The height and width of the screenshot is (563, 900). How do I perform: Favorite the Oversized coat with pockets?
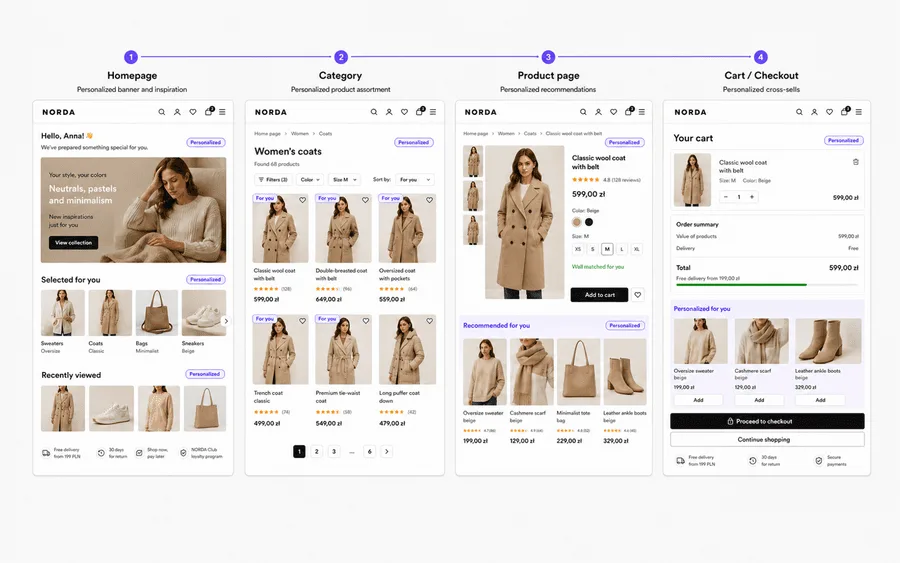(x=429, y=200)
